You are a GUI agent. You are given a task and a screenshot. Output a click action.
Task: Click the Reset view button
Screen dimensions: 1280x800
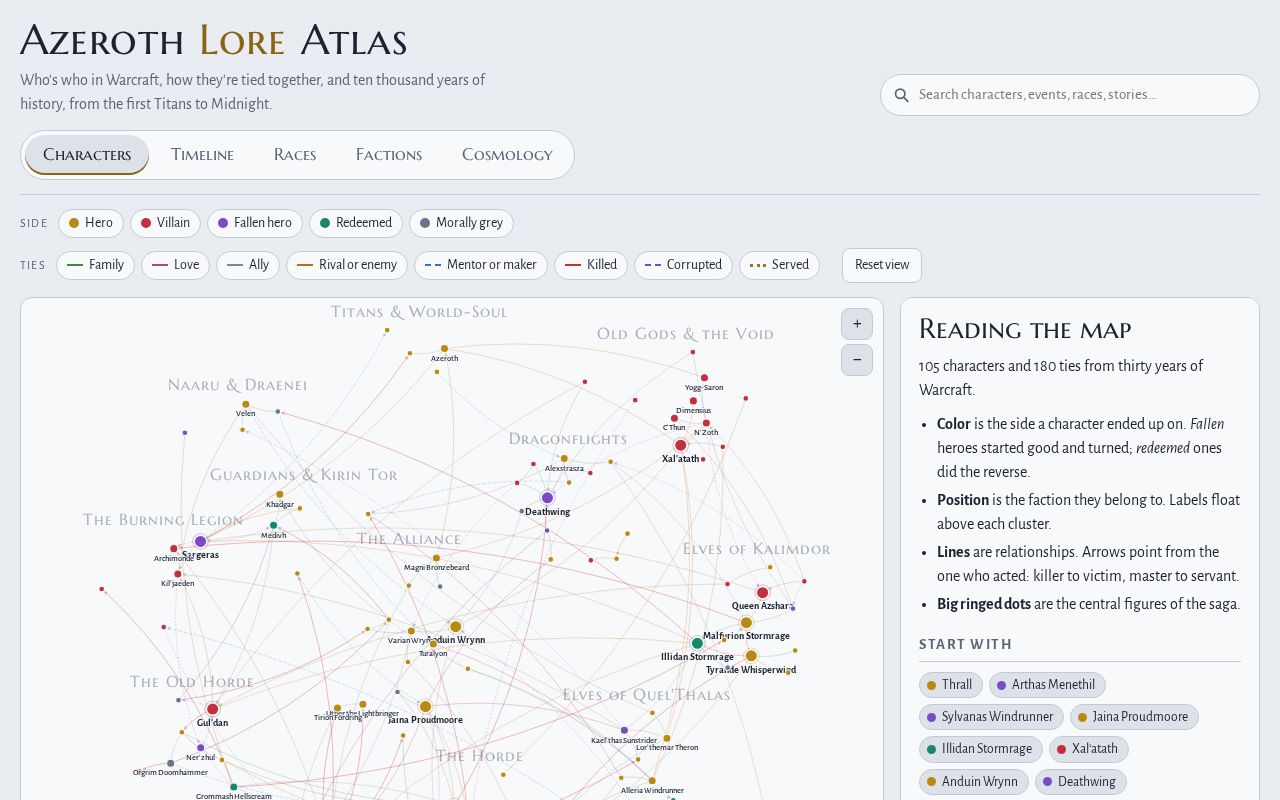[x=882, y=265]
